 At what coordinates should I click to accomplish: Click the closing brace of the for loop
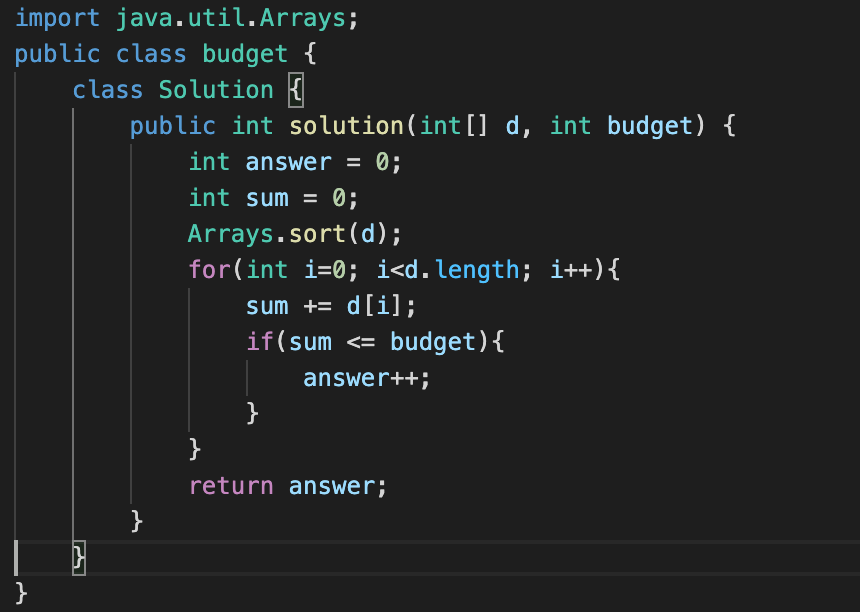point(195,450)
